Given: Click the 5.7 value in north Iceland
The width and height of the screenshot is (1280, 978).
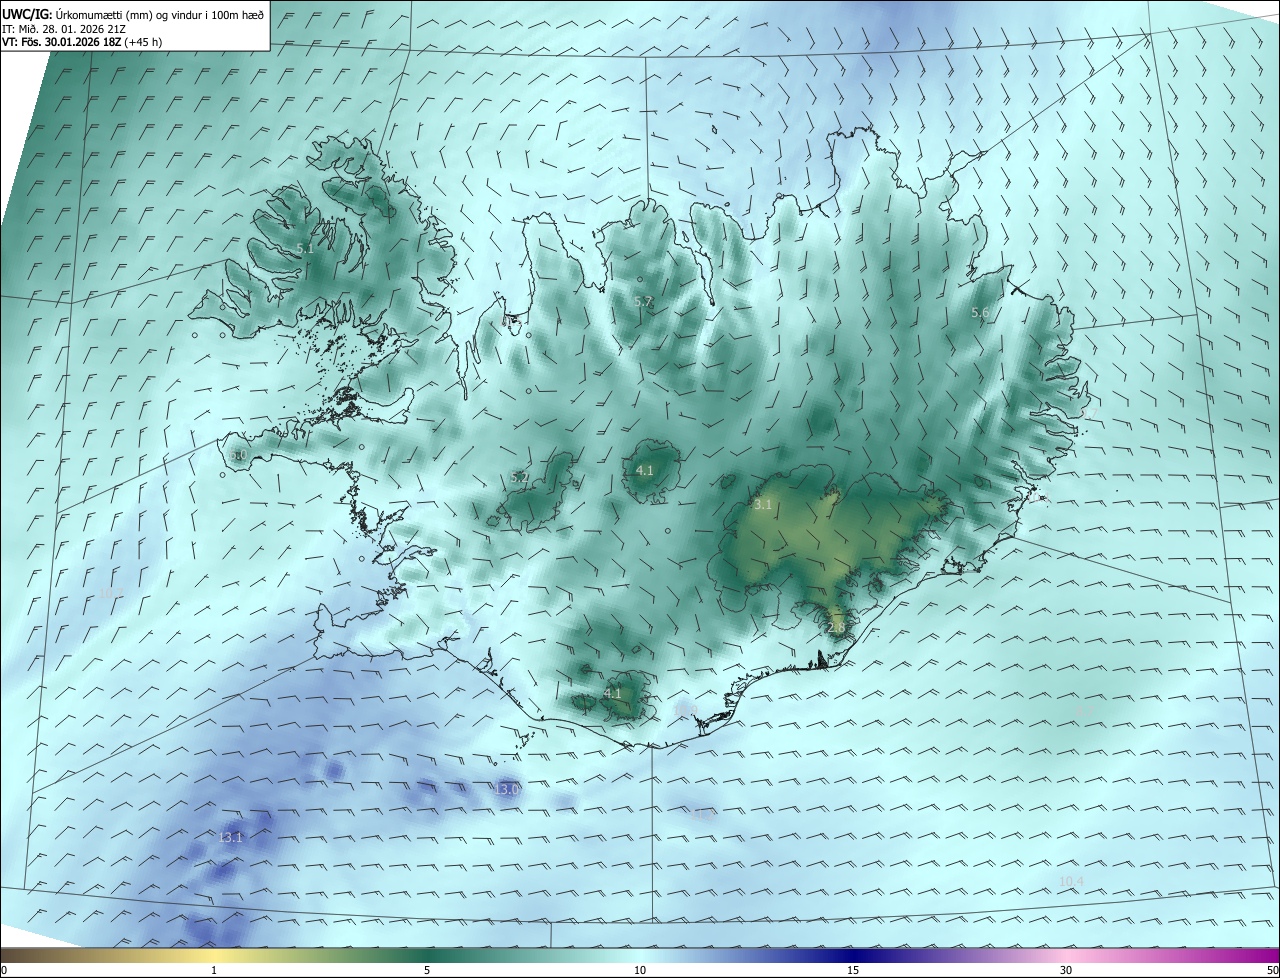Looking at the screenshot, I should 643,301.
